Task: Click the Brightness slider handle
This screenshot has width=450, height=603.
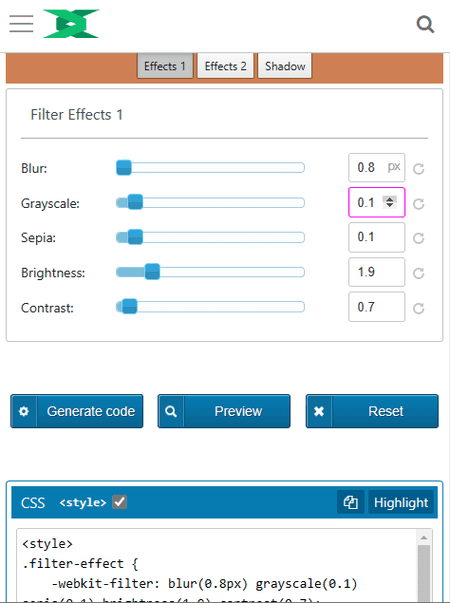Action: point(152,272)
